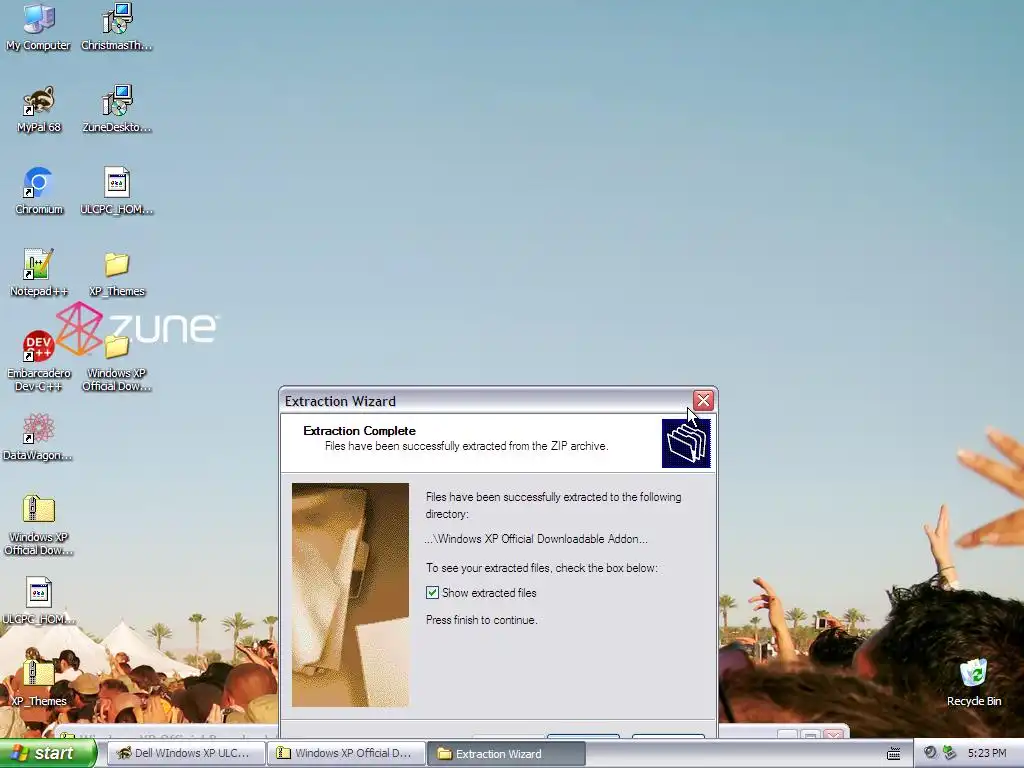Image resolution: width=1024 pixels, height=768 pixels.
Task: Launch the ChristmasTh... installer icon
Action: [x=116, y=27]
